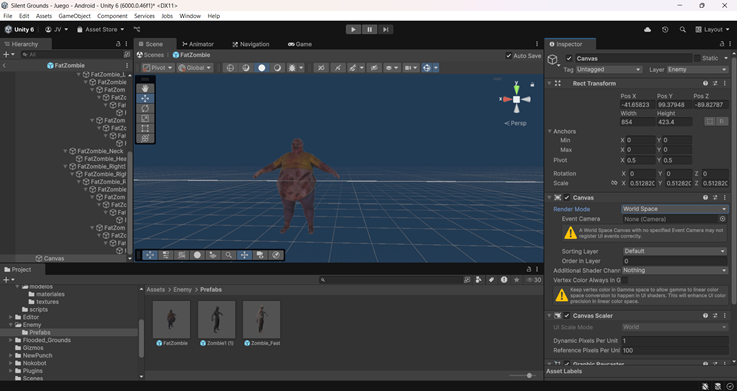Switch to the Game tab
The height and width of the screenshot is (391, 737).
pos(300,44)
